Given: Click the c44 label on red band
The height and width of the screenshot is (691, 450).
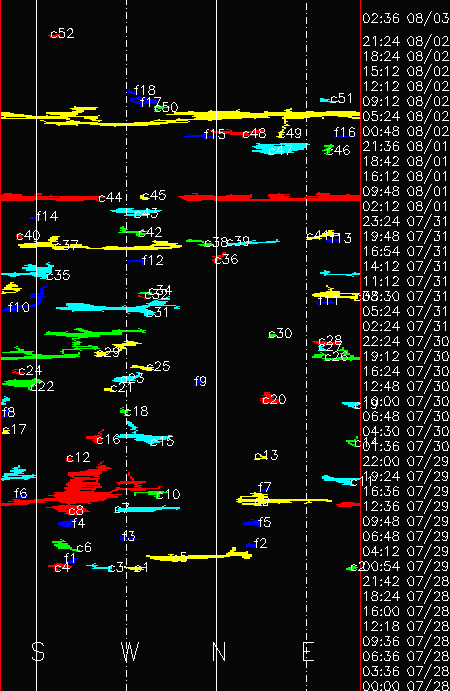Looking at the screenshot, I should coord(110,197).
